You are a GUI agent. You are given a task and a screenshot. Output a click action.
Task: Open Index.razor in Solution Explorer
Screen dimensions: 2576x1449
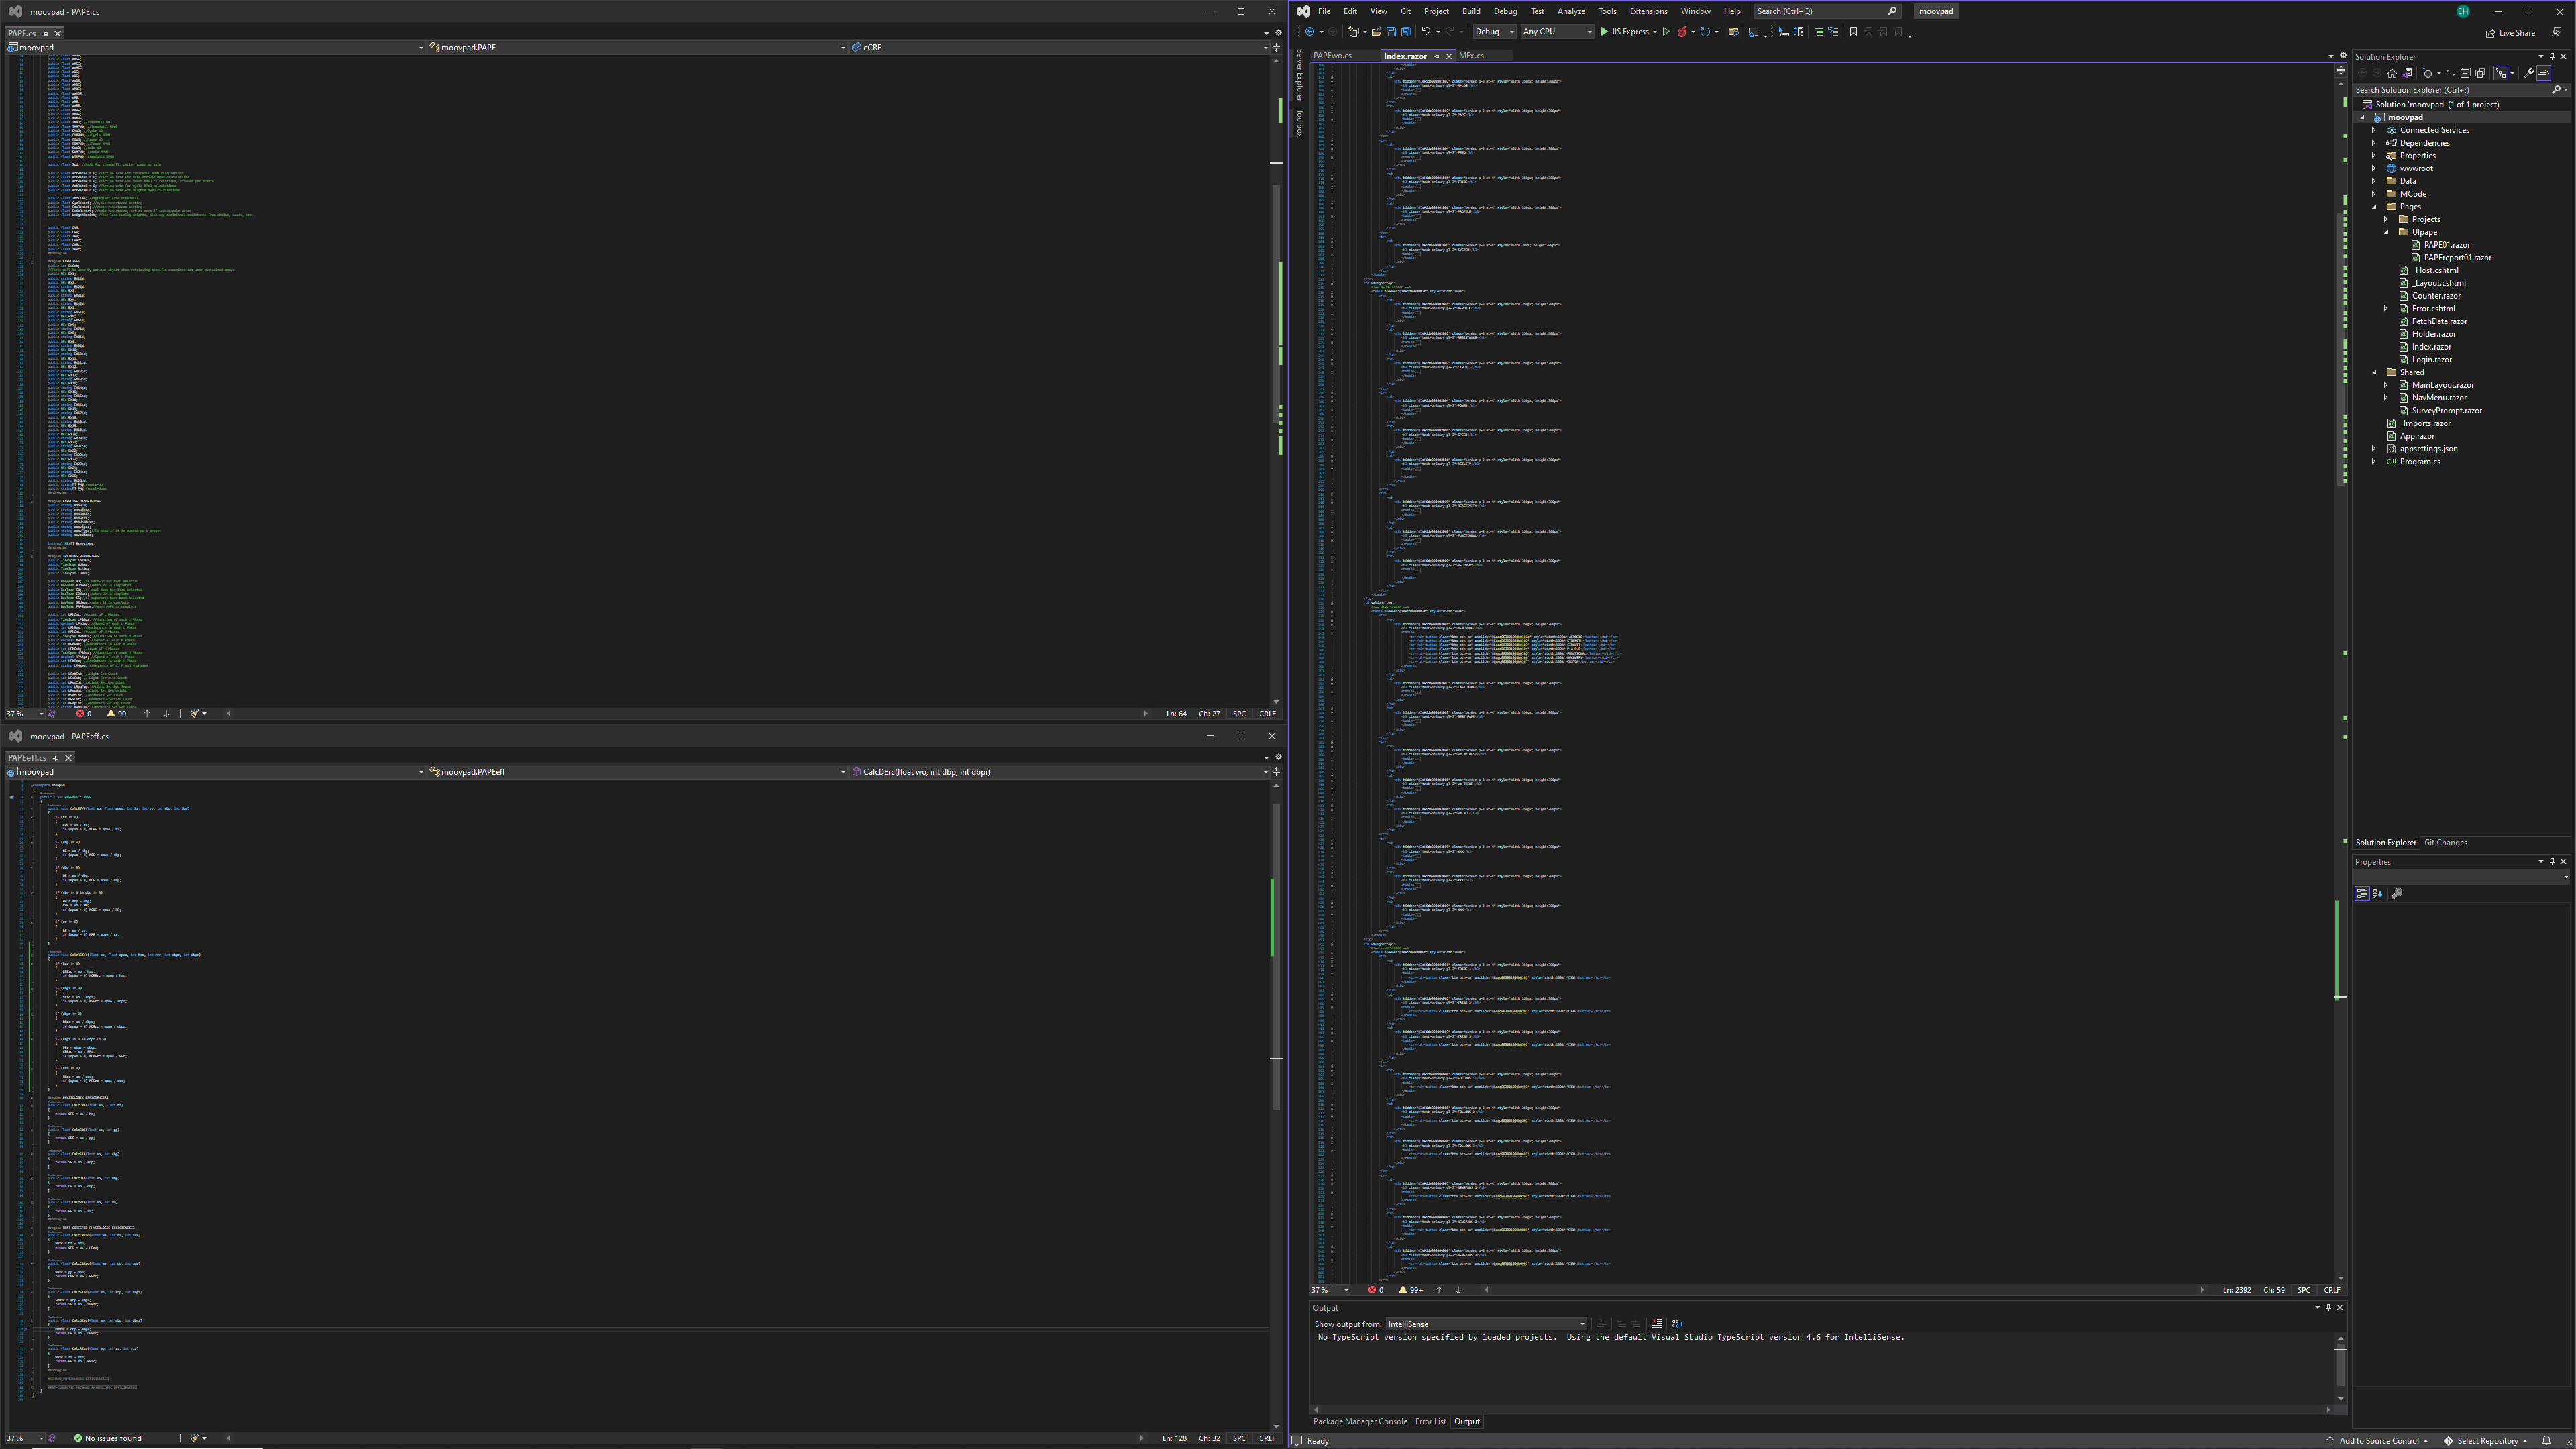click(2430, 347)
